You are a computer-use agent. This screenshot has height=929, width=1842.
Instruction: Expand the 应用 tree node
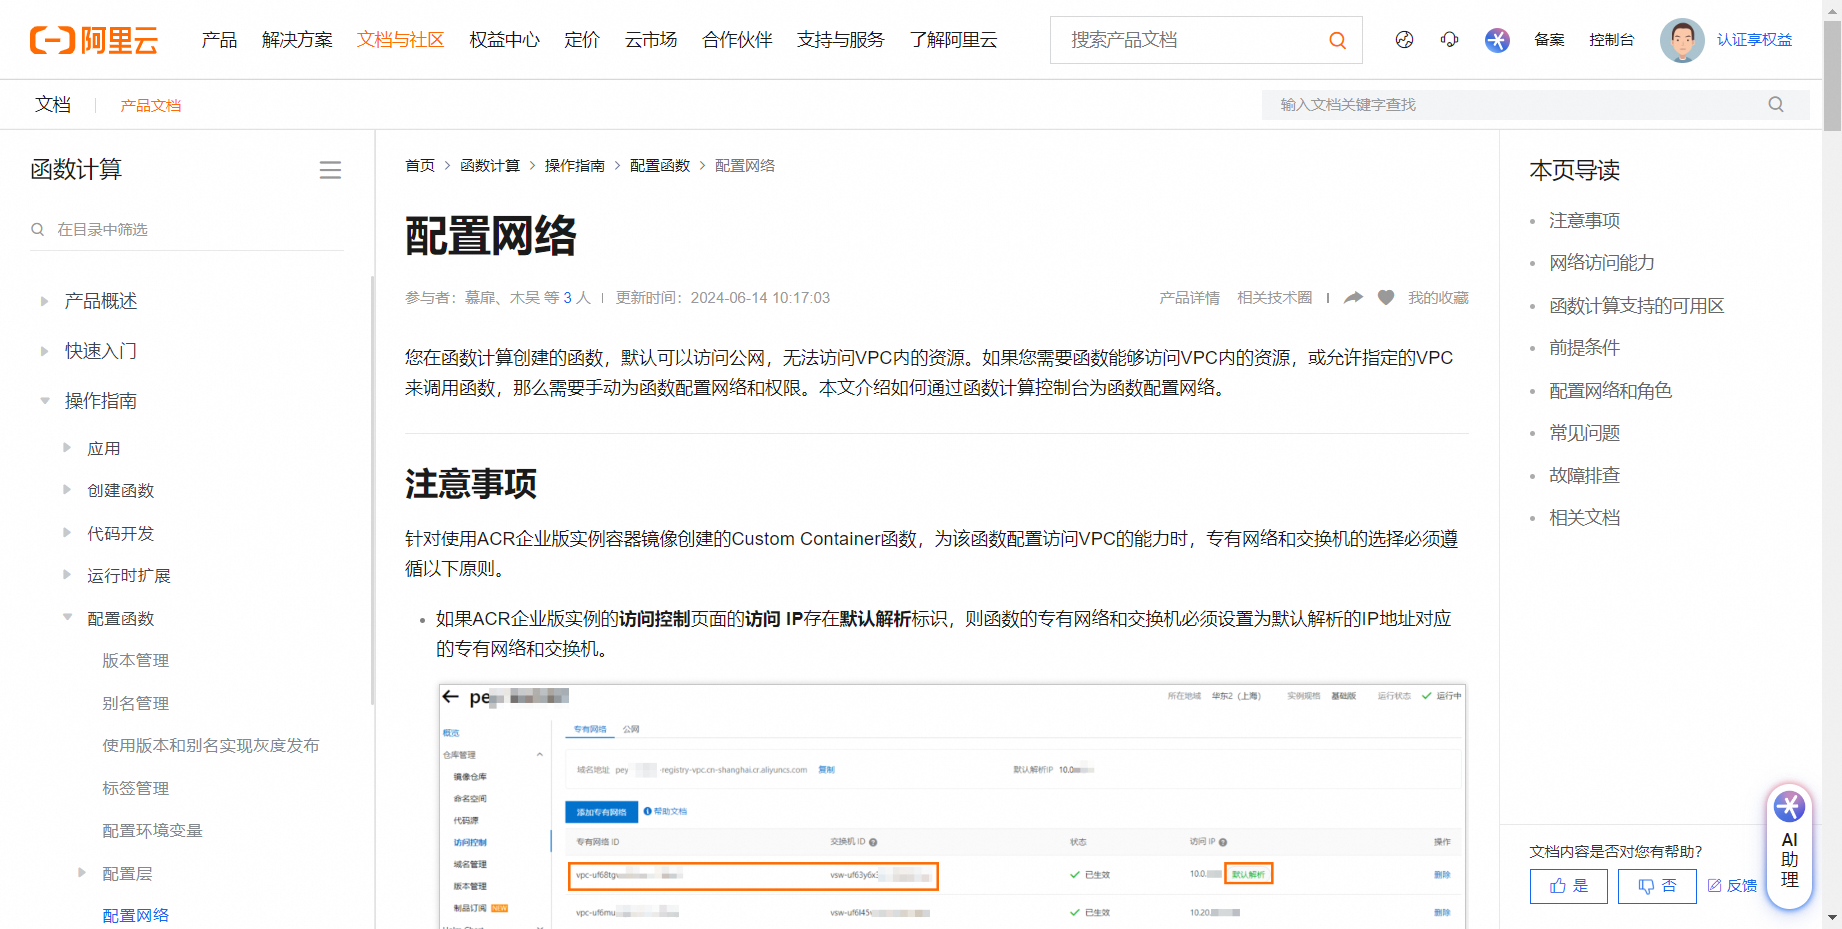tap(67, 448)
